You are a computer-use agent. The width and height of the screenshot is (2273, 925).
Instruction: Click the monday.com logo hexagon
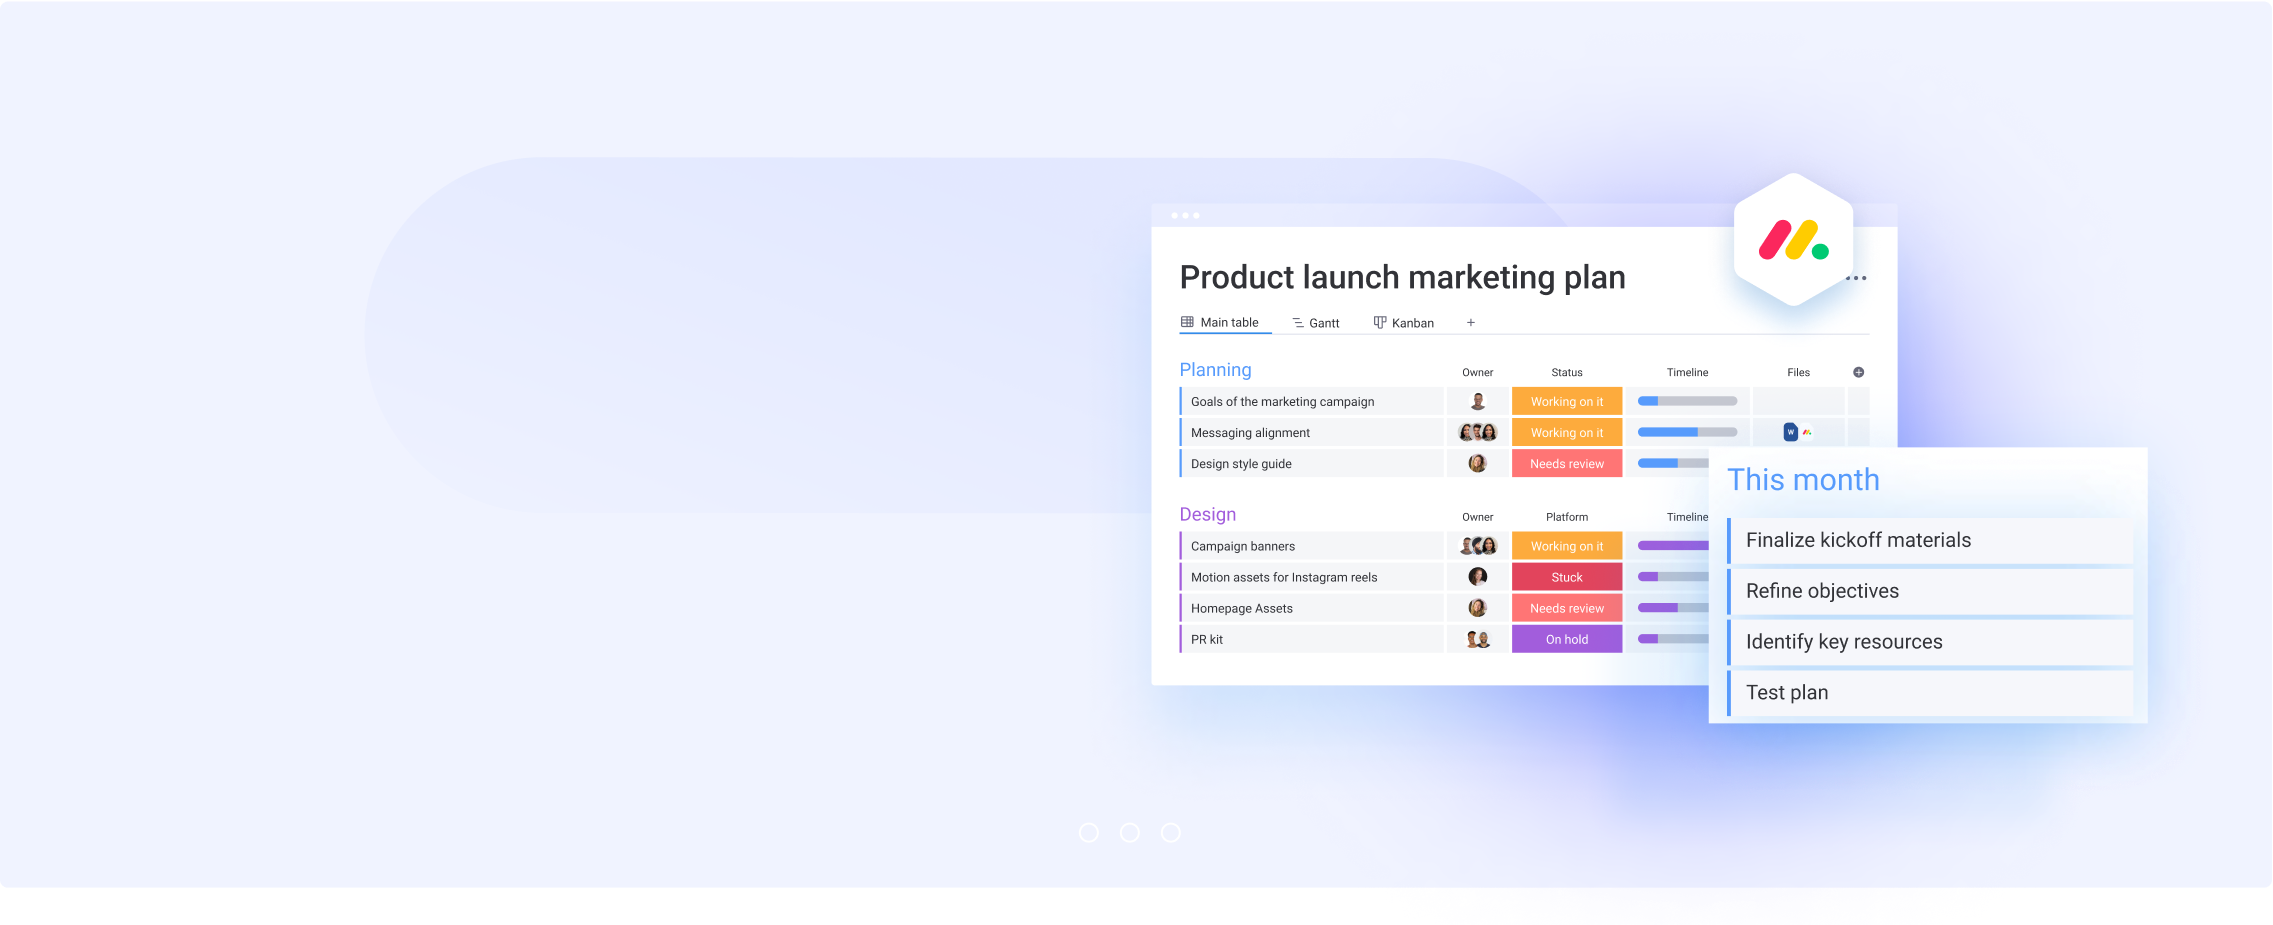[x=1793, y=240]
